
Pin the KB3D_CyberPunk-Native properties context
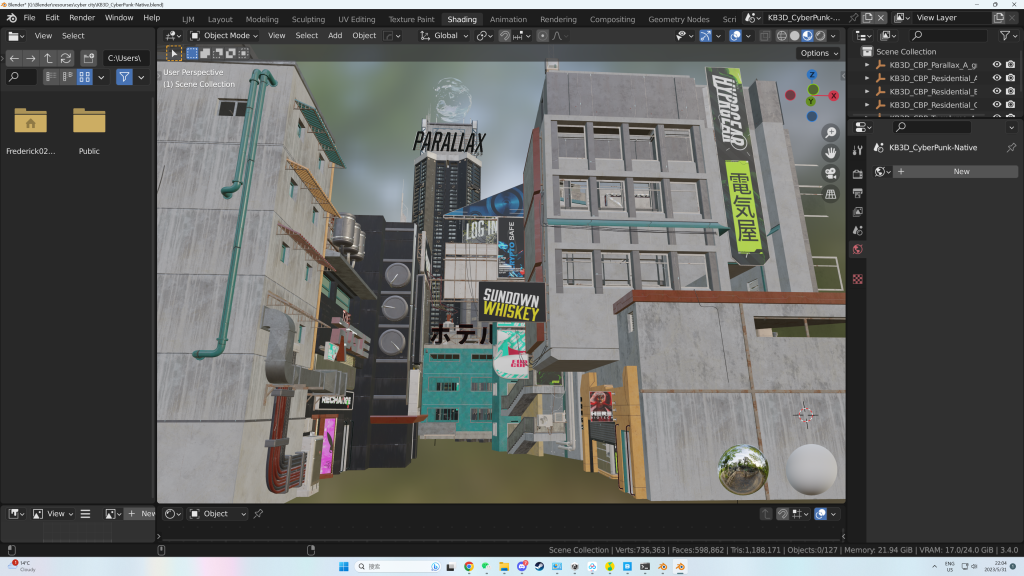(x=1011, y=148)
